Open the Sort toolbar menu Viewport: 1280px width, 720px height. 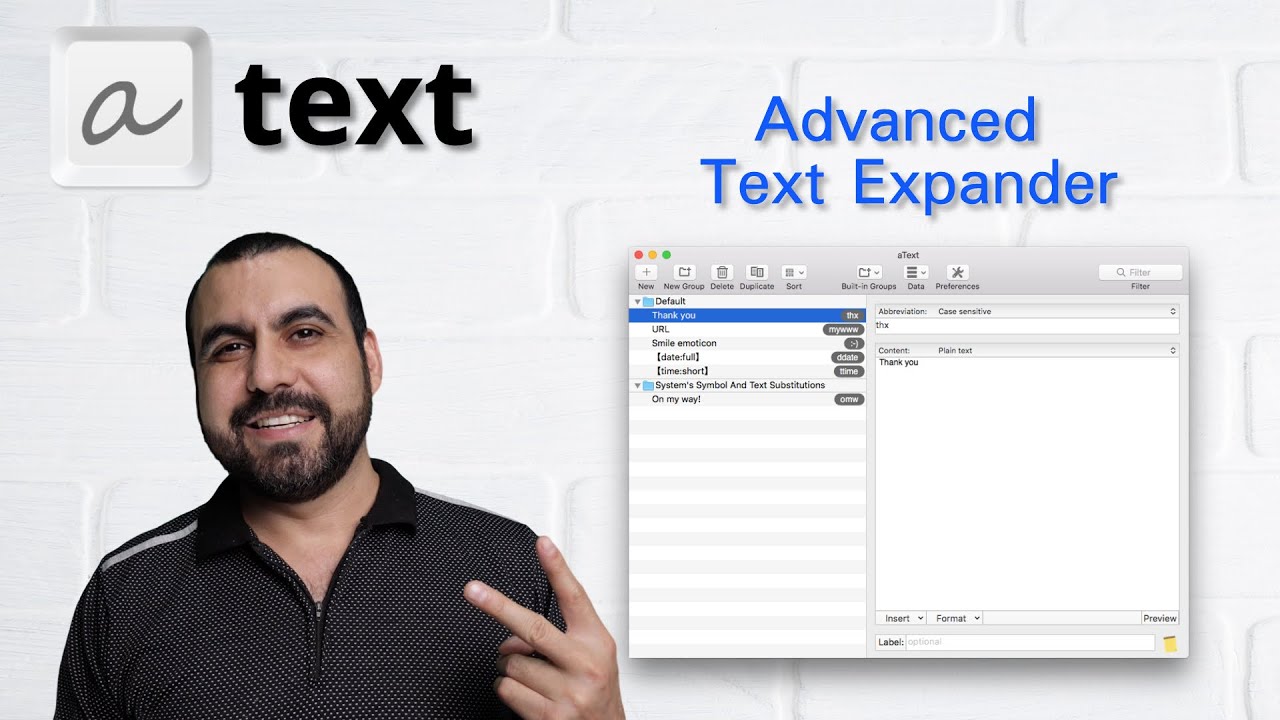point(793,272)
